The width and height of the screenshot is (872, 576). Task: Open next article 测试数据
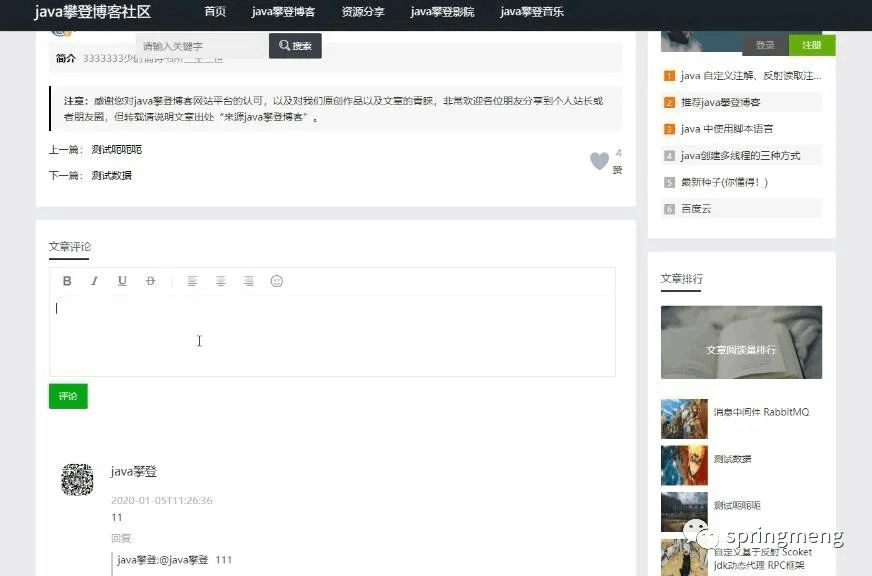(112, 176)
